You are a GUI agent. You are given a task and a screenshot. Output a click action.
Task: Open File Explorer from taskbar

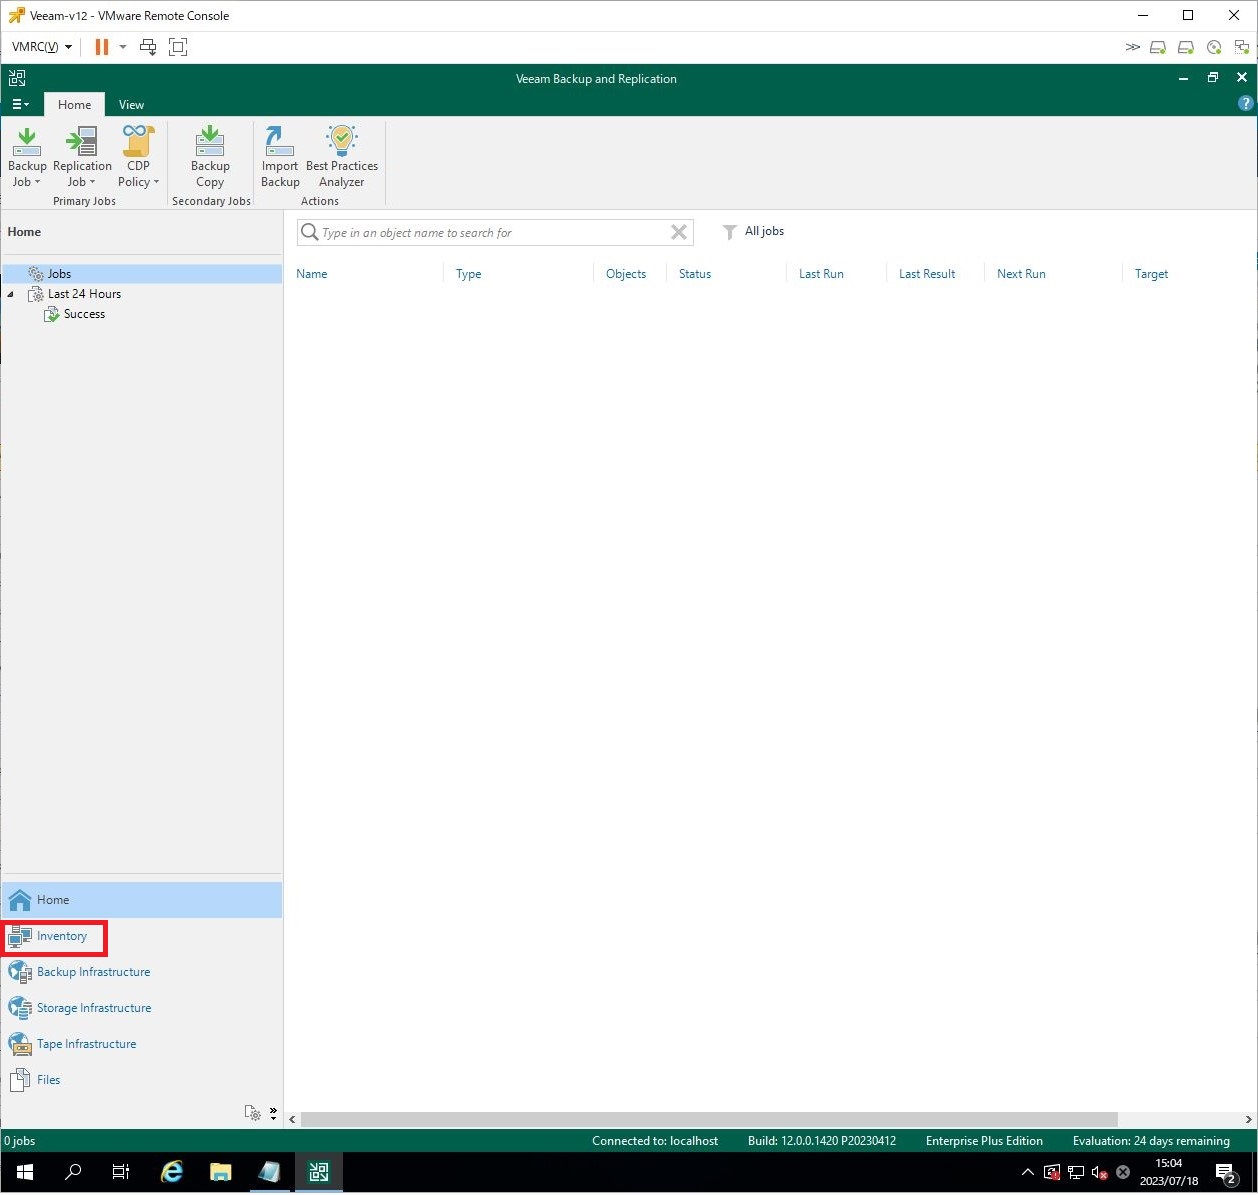coord(220,1172)
